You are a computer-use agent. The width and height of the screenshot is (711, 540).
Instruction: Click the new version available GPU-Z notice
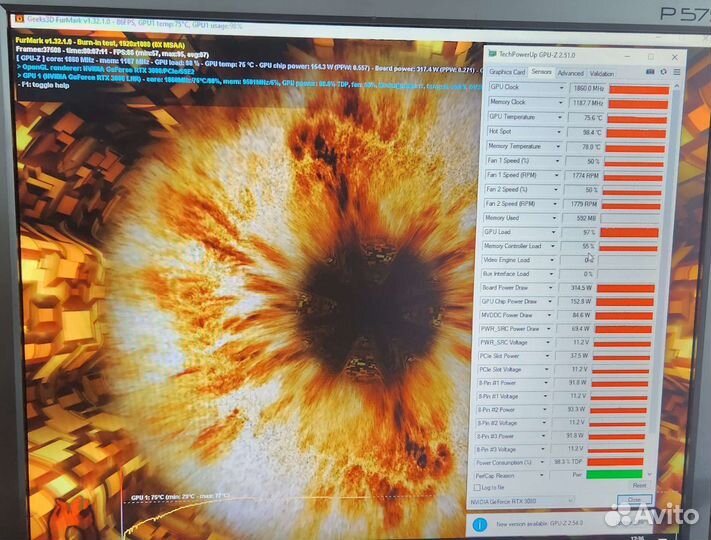(x=539, y=524)
